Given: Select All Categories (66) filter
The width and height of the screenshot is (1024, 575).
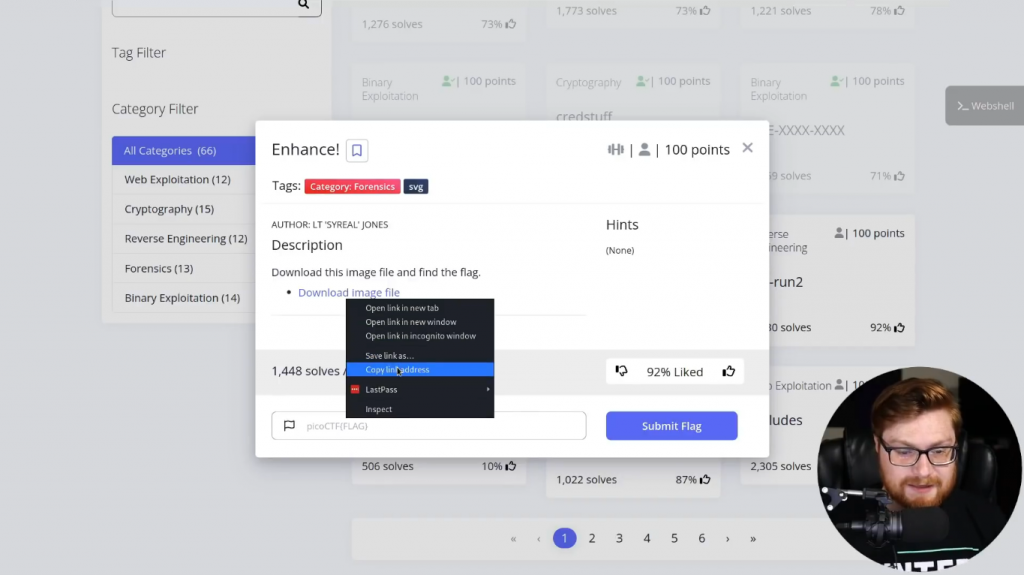Looking at the screenshot, I should tap(184, 150).
